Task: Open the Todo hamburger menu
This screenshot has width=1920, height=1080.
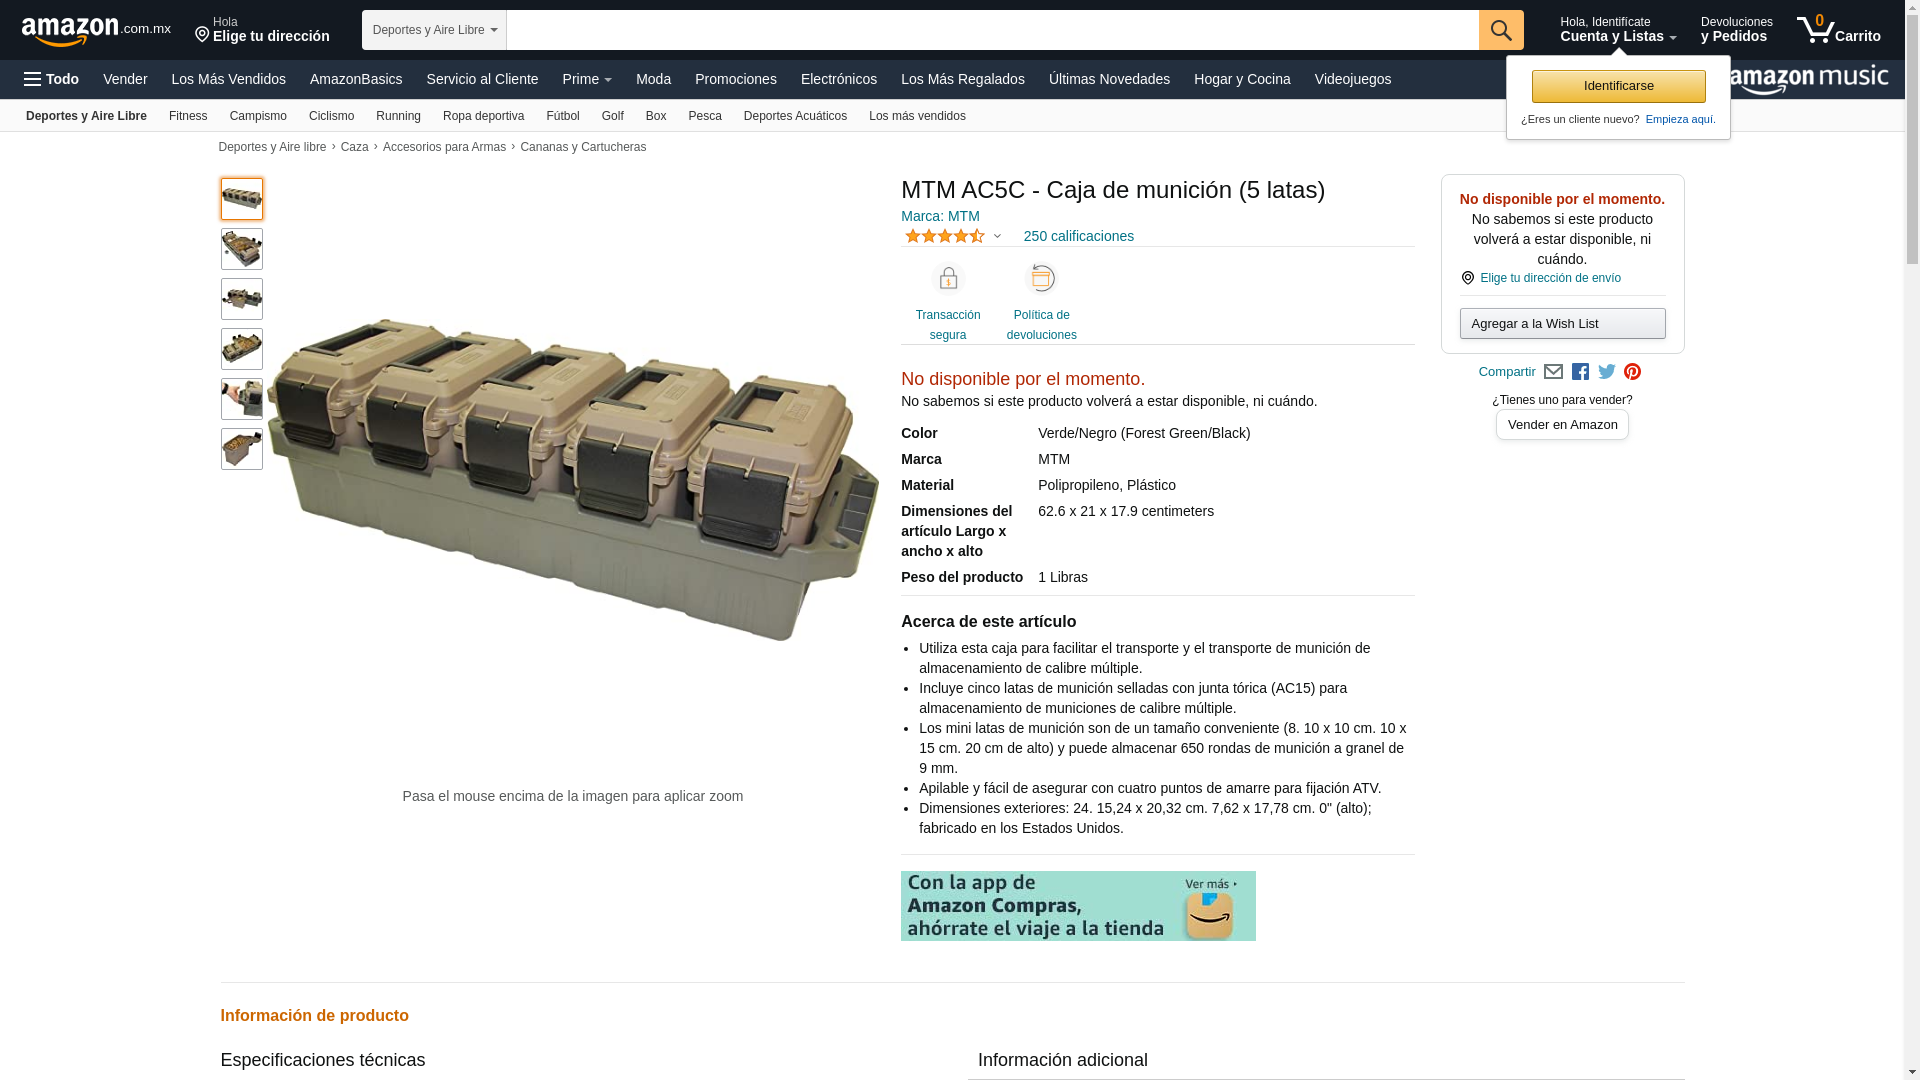Action: pyautogui.click(x=52, y=79)
